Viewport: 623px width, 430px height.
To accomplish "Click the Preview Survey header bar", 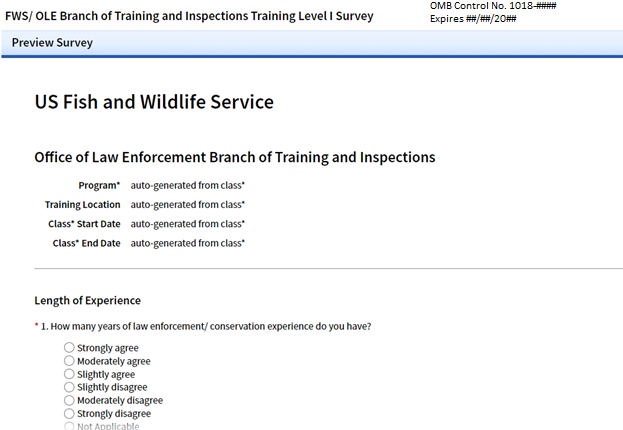I will pos(312,43).
